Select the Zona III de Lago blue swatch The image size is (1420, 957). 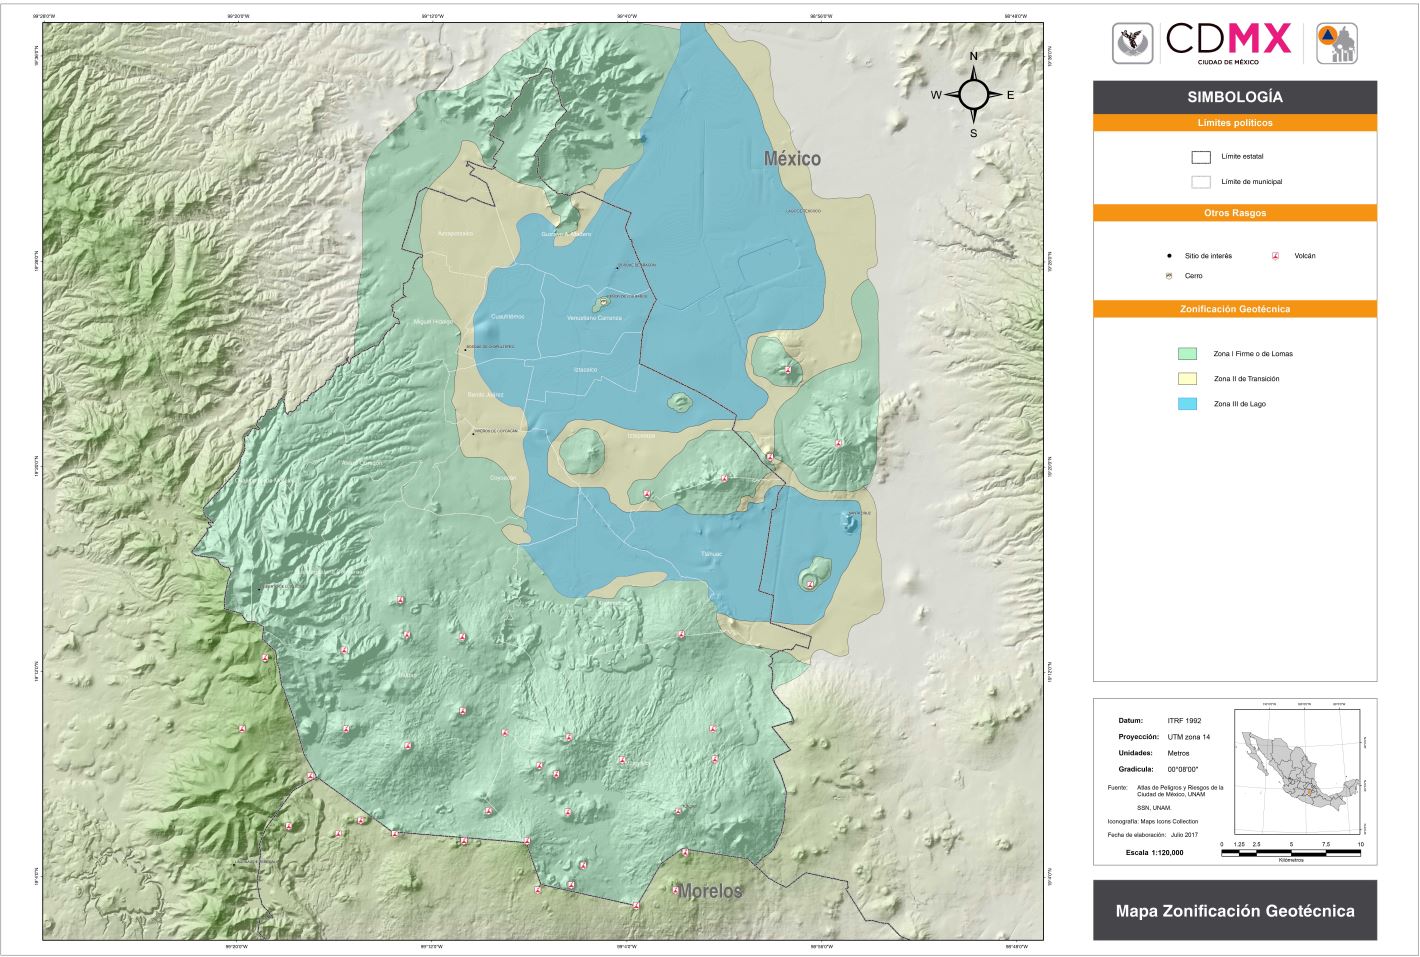coord(1188,404)
